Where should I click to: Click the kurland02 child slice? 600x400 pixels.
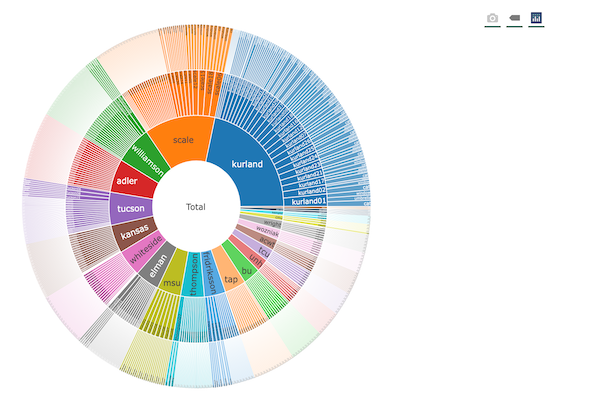pyautogui.click(x=307, y=191)
